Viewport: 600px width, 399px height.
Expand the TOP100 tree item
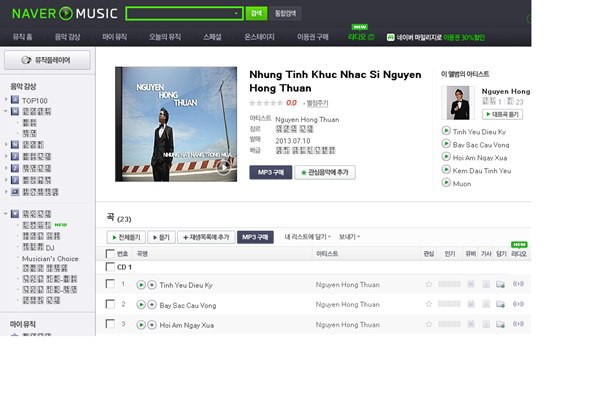(x=6, y=100)
